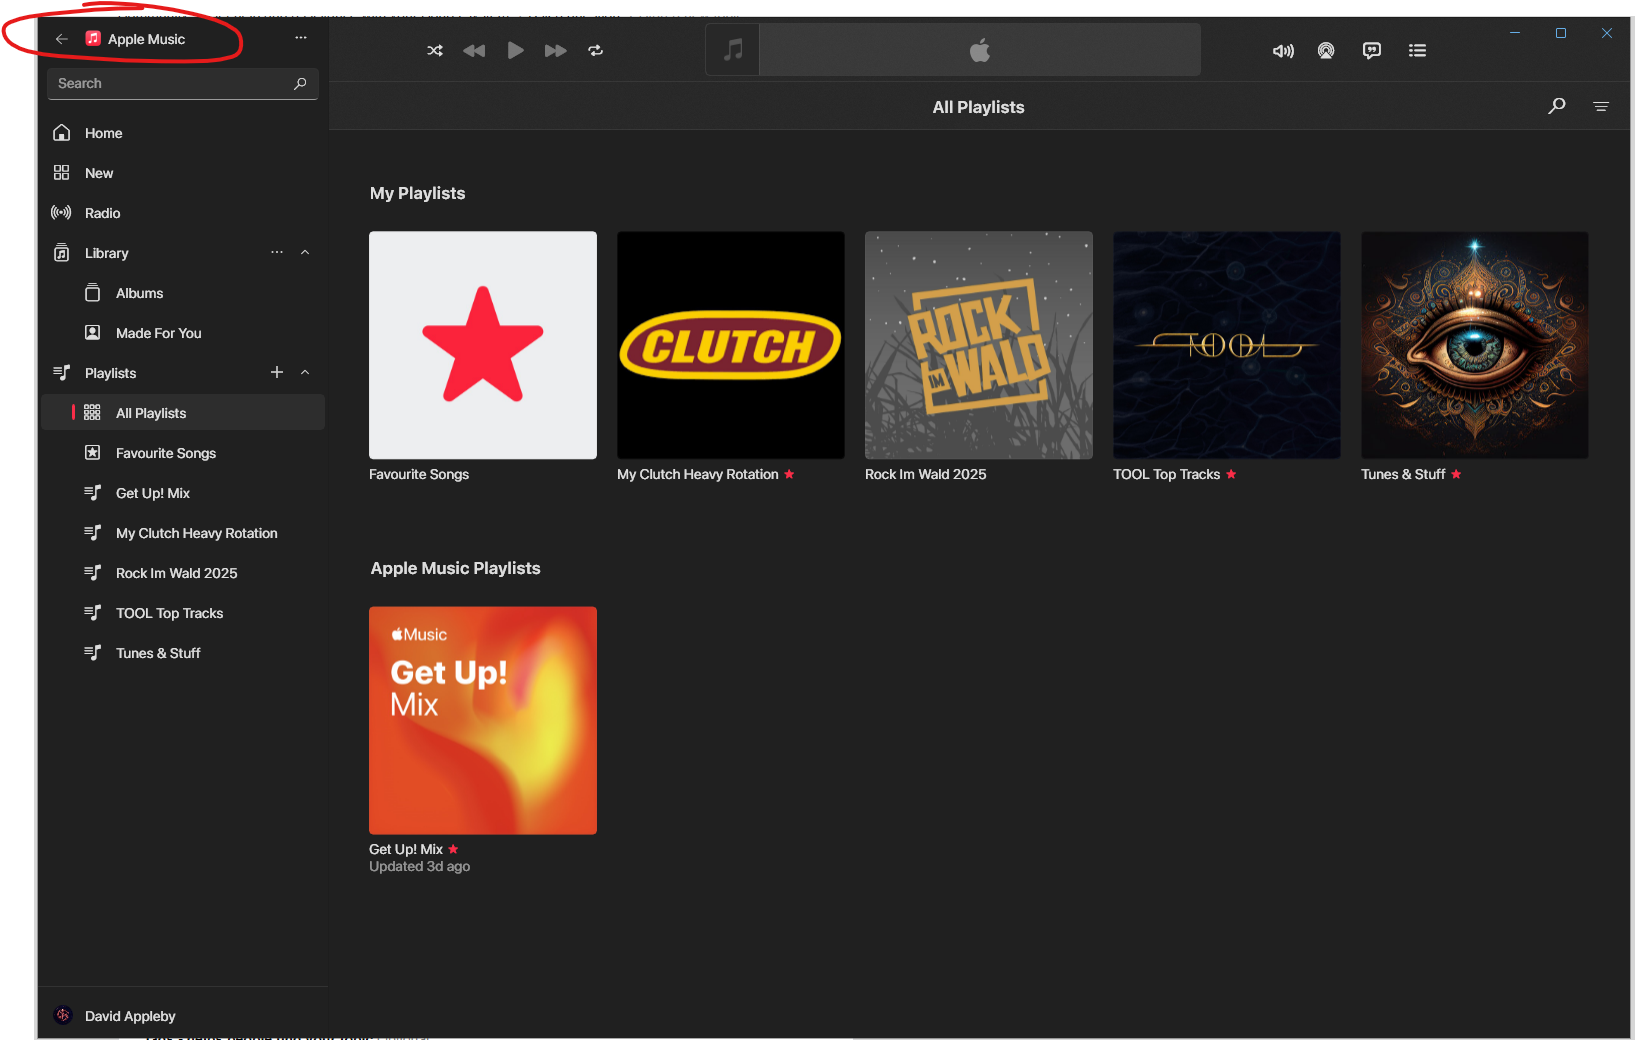The image size is (1635, 1040).
Task: Click the back arrow beside Apple Music
Action: click(x=62, y=39)
